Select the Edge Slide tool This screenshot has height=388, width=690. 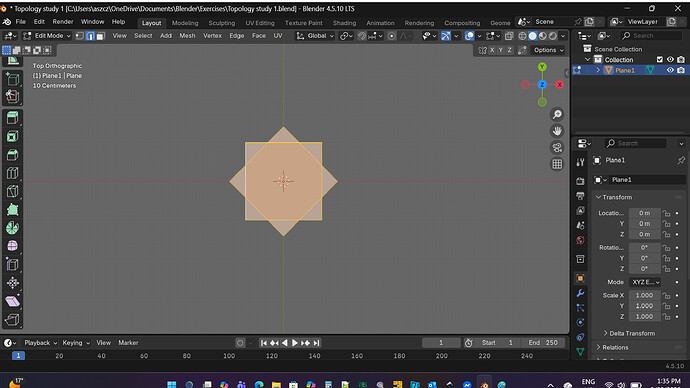(12, 264)
